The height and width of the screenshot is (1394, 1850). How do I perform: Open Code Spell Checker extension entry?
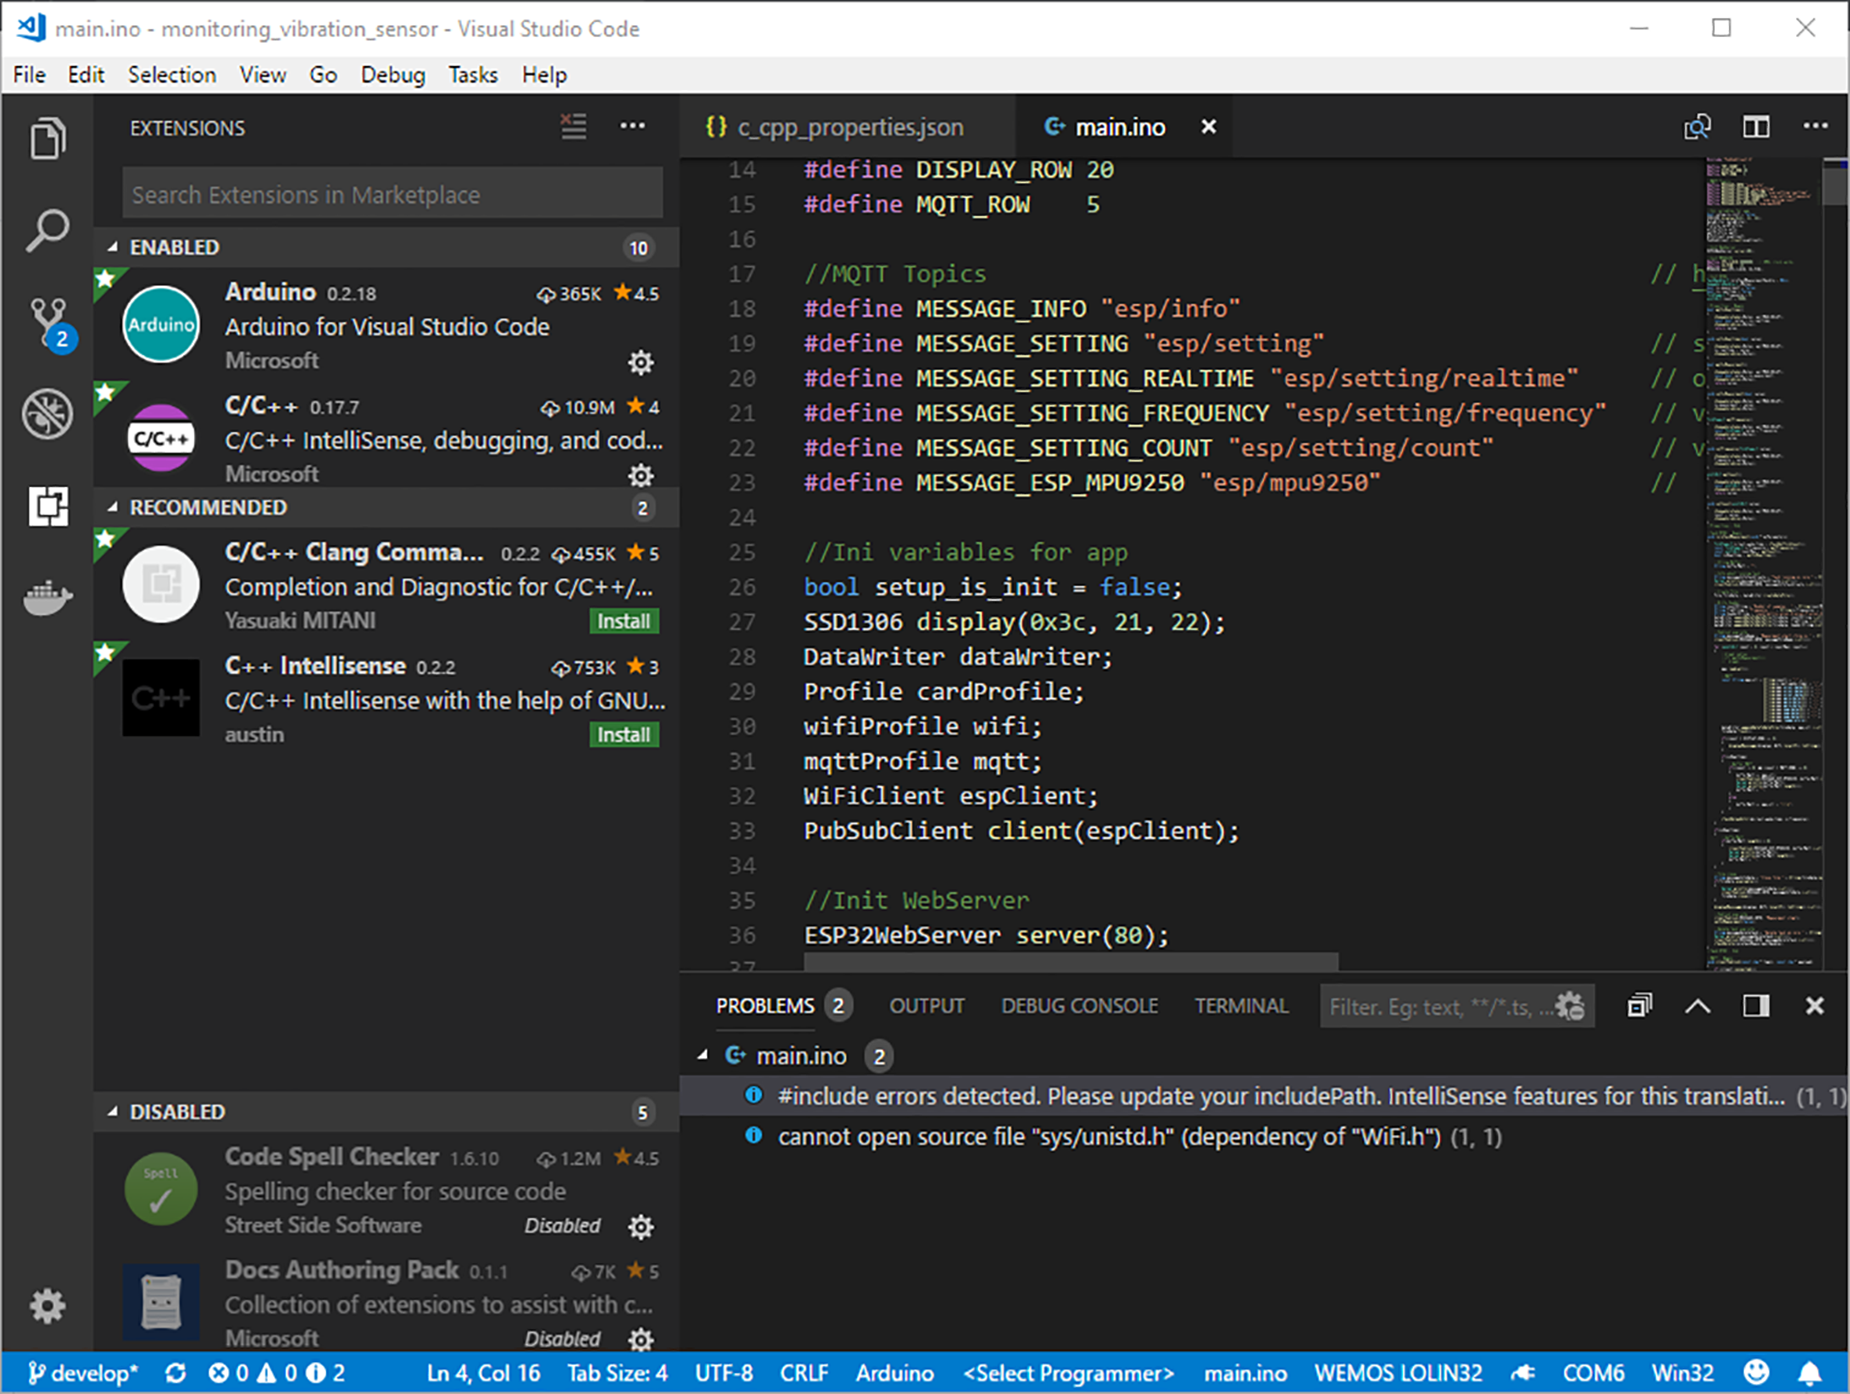tap(386, 1190)
